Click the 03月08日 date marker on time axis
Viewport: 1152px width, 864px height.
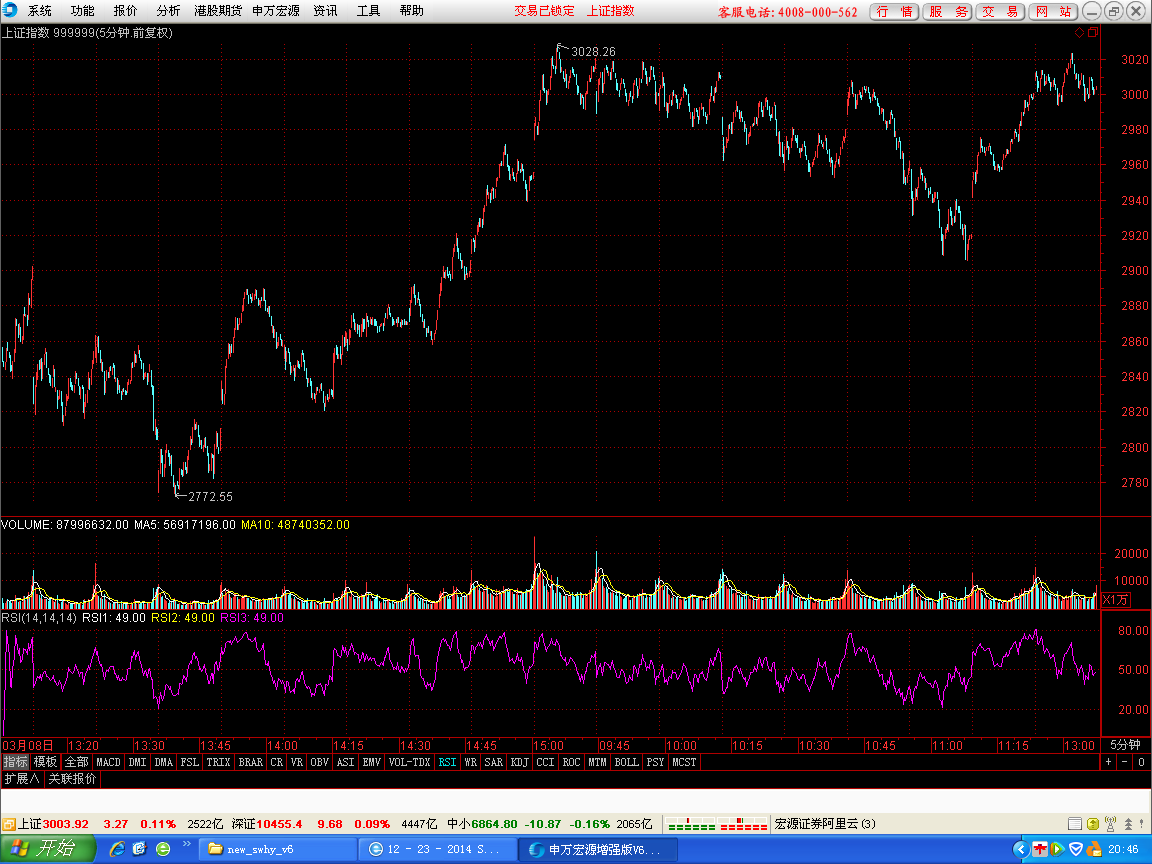pyautogui.click(x=27, y=746)
